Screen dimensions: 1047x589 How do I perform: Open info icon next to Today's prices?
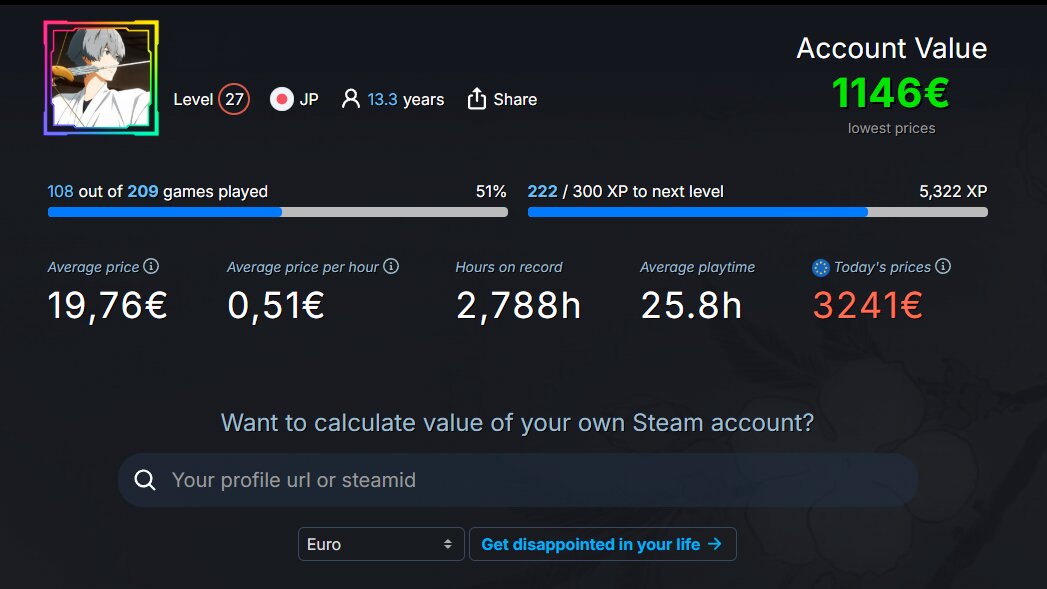pos(943,266)
